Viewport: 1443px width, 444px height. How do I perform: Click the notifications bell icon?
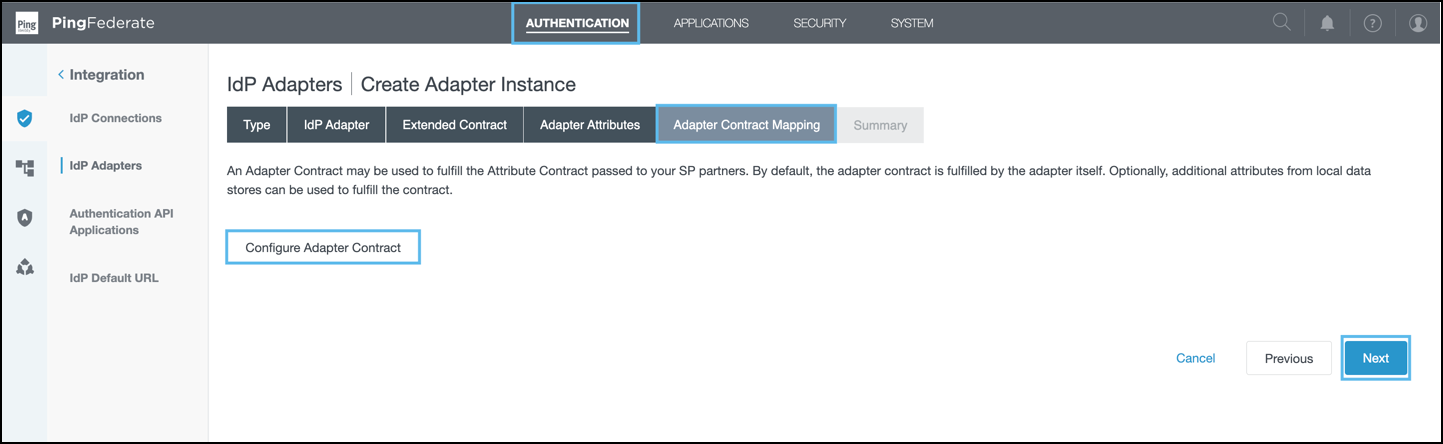[1327, 23]
